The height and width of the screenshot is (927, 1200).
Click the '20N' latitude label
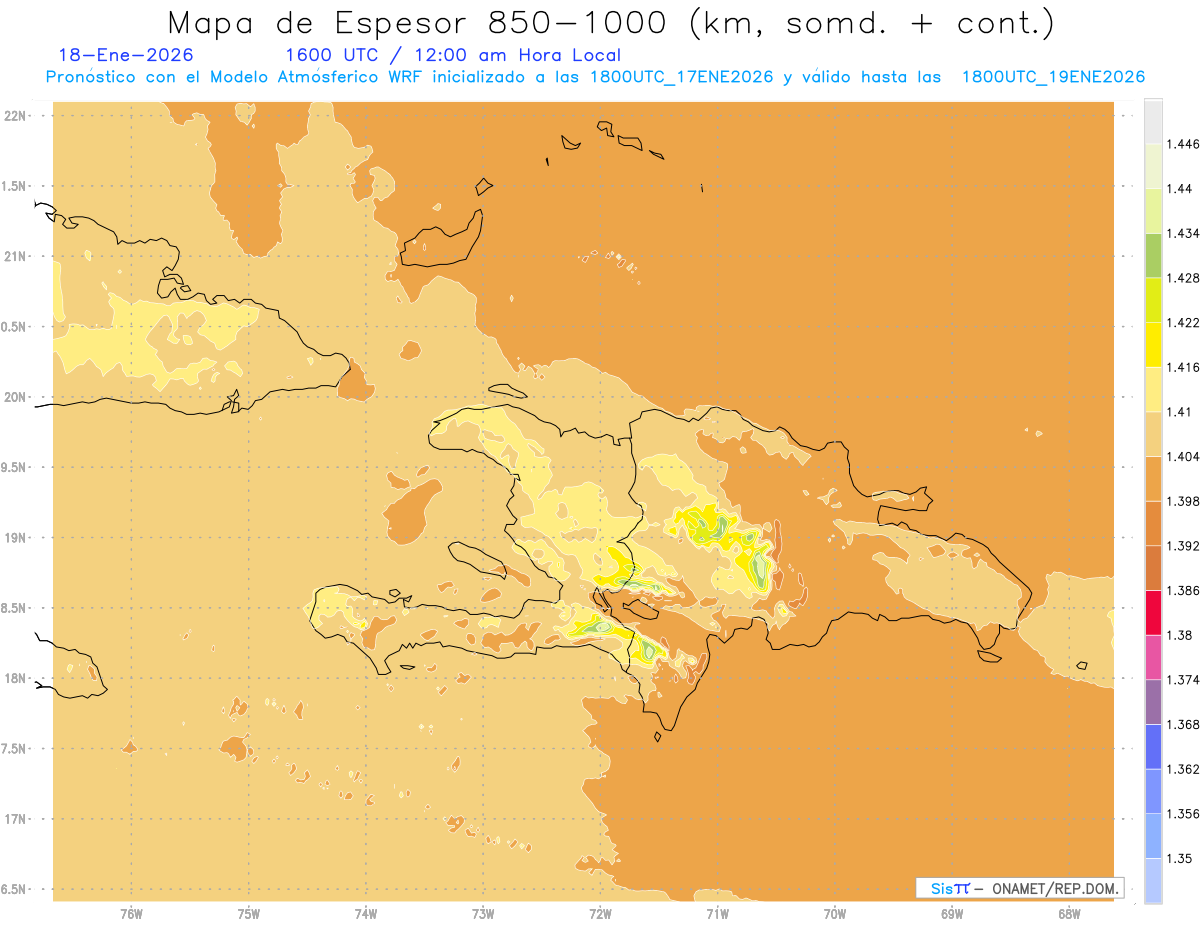click(x=15, y=397)
